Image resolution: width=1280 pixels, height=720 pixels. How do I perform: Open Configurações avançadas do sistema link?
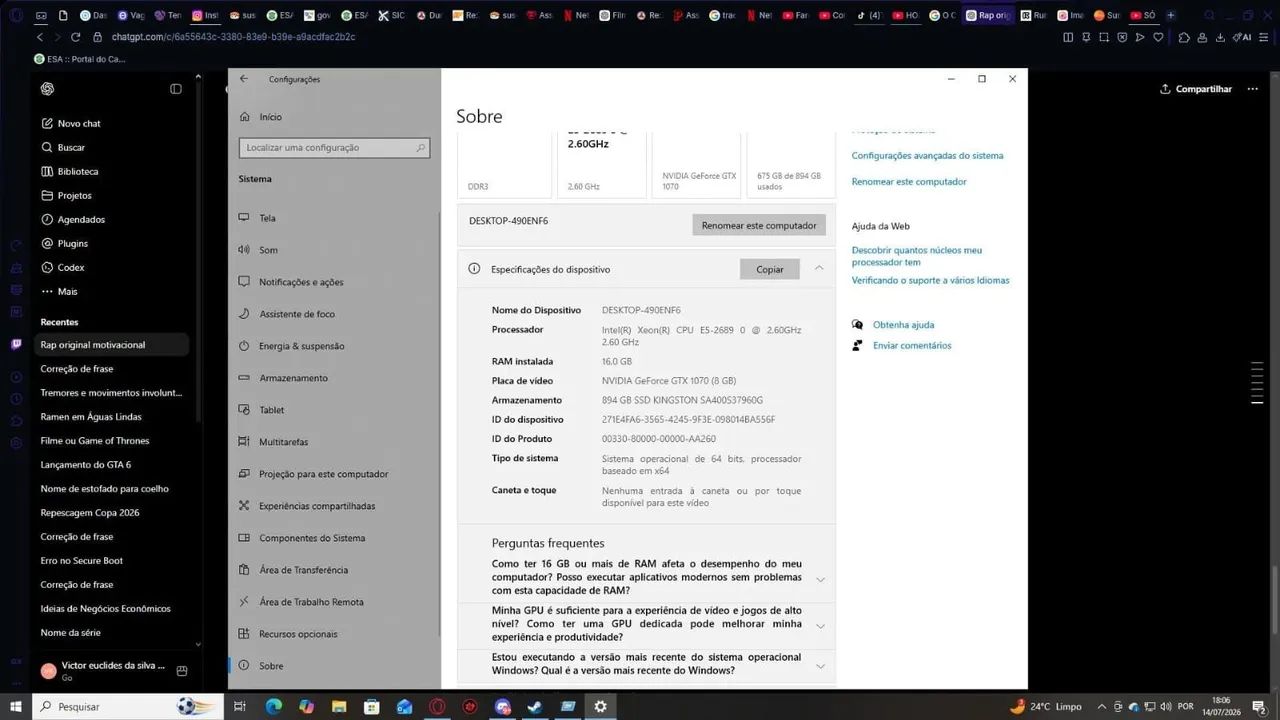[x=927, y=156]
